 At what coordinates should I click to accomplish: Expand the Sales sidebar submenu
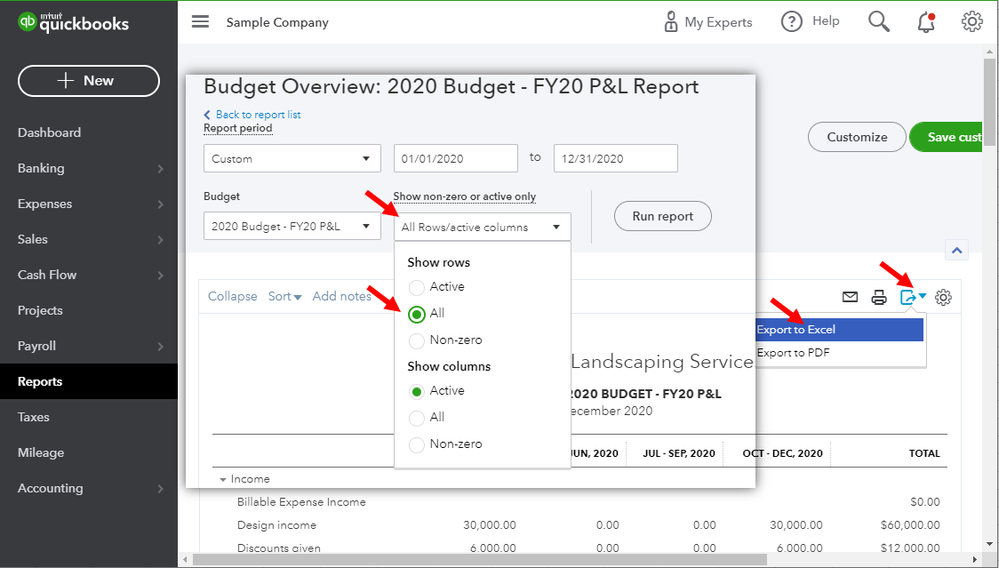point(160,240)
